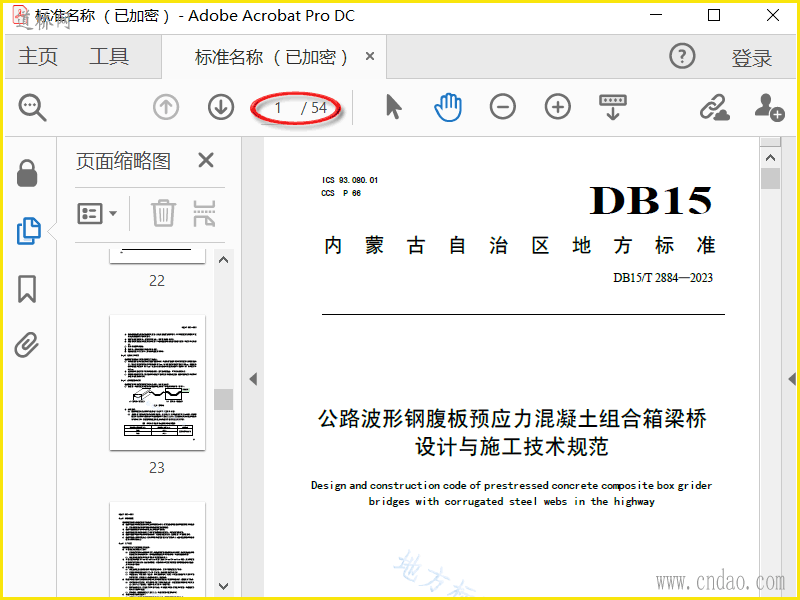Open the search/find tool magnifier icon

click(x=33, y=108)
